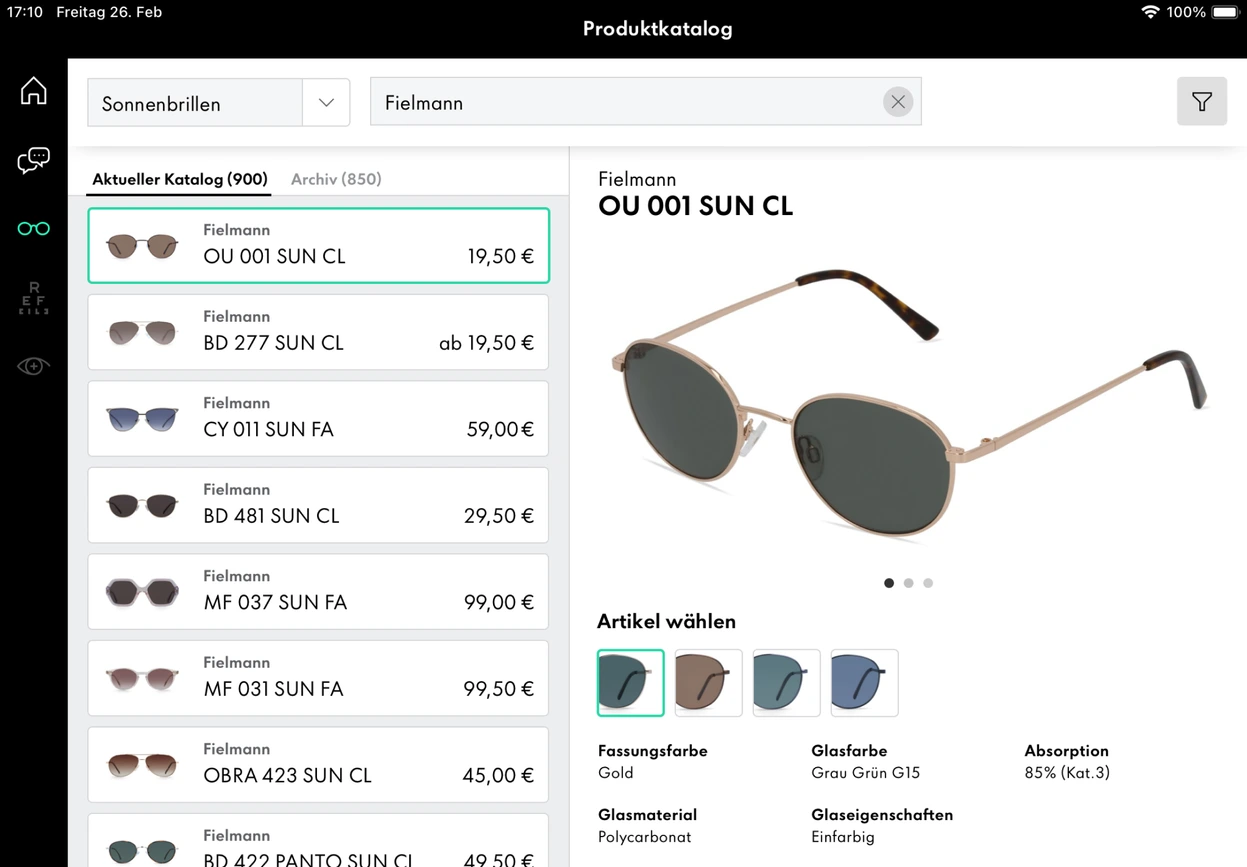Screen dimensions: 1247x867
Task: Click the 17:10 clock in status bar
Action: click(x=25, y=12)
